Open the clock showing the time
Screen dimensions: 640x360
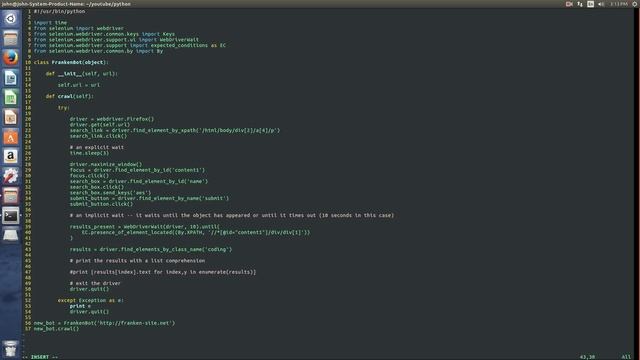[x=619, y=4]
